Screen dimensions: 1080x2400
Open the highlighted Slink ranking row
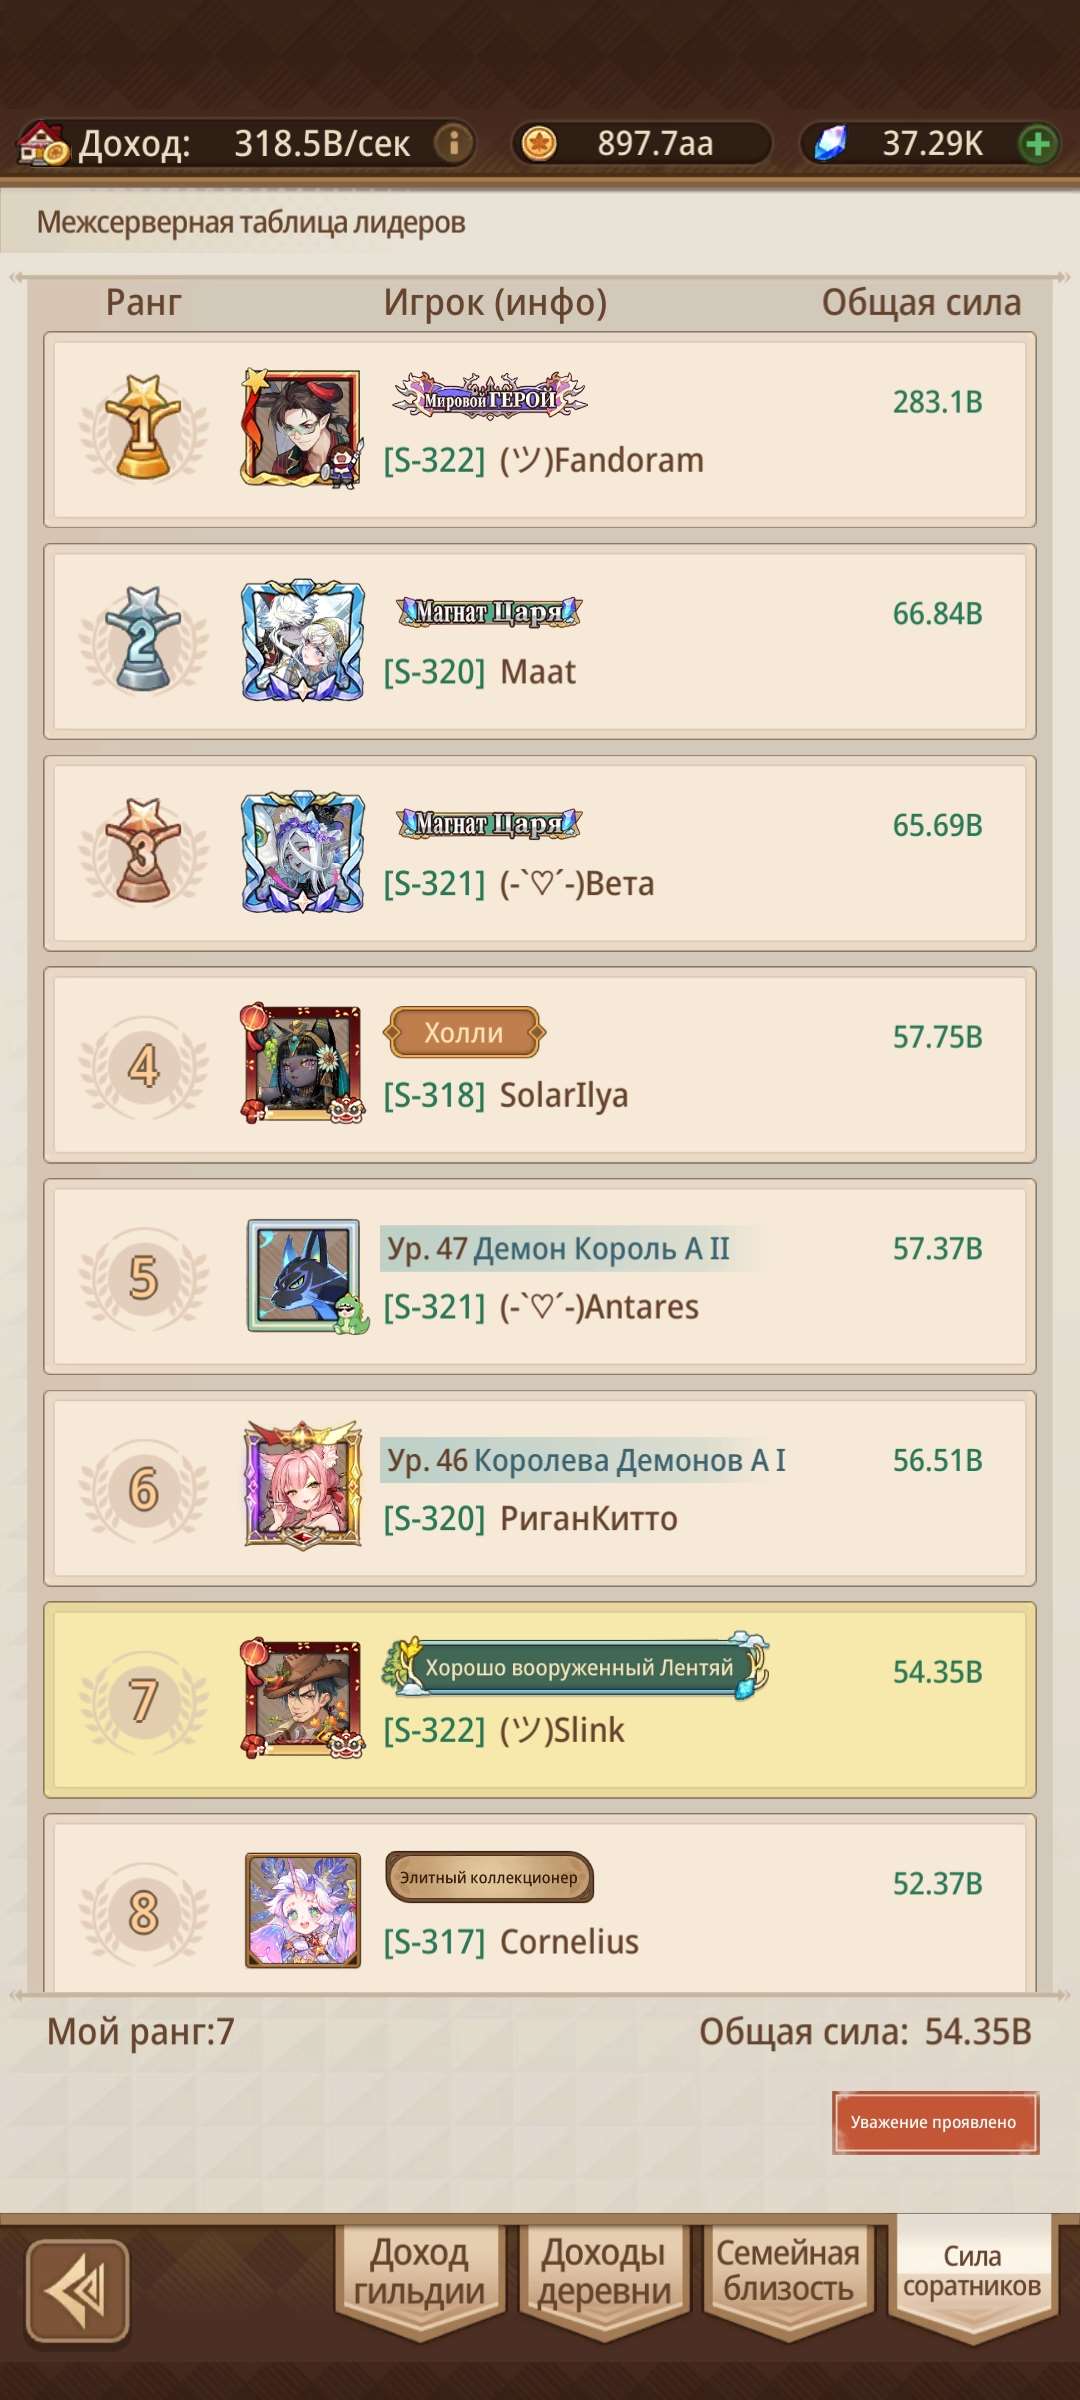(540, 1700)
